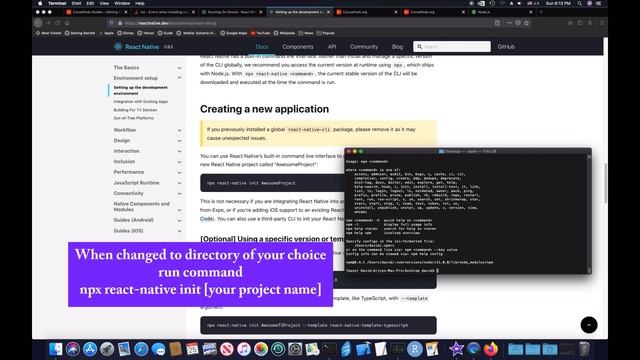
Task: Open the Help menu in menu bar
Action: click(140, 3)
